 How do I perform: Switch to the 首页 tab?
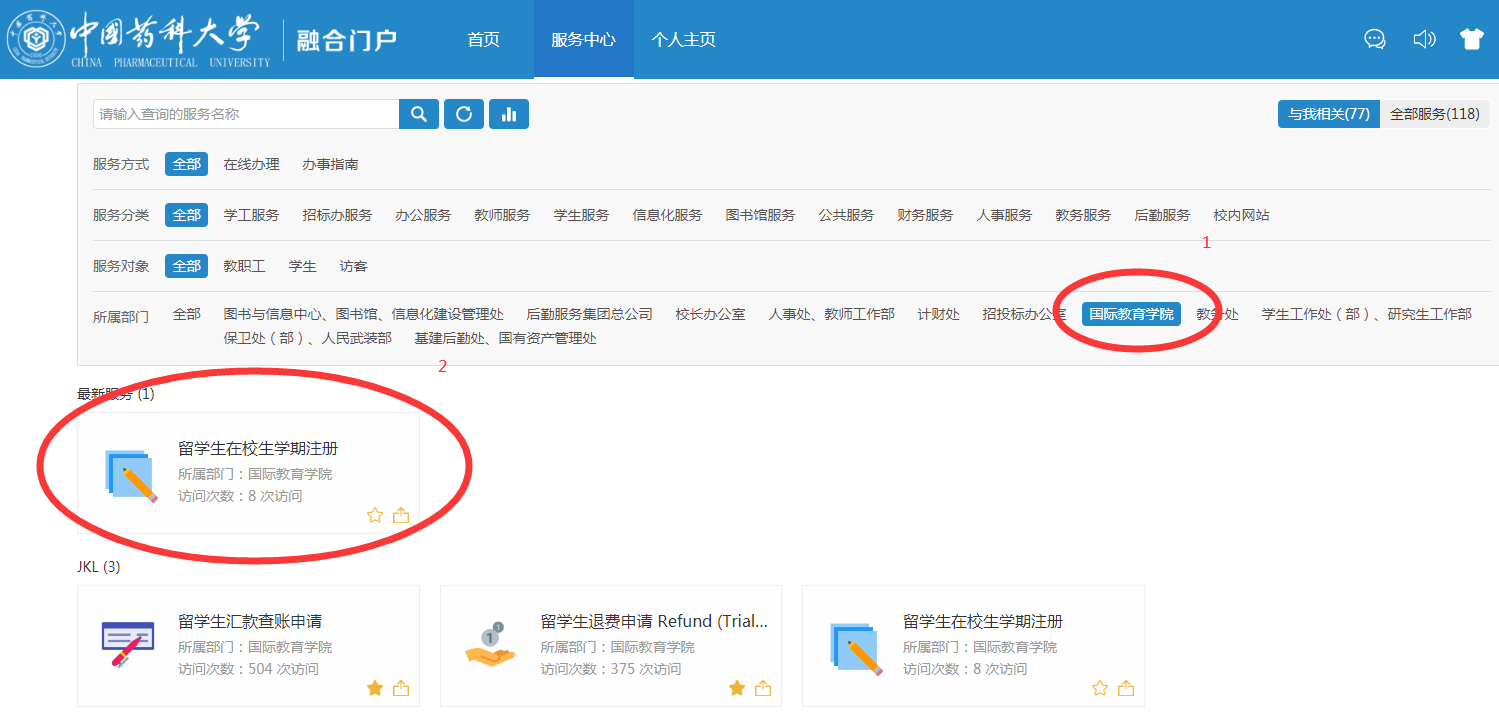[483, 40]
